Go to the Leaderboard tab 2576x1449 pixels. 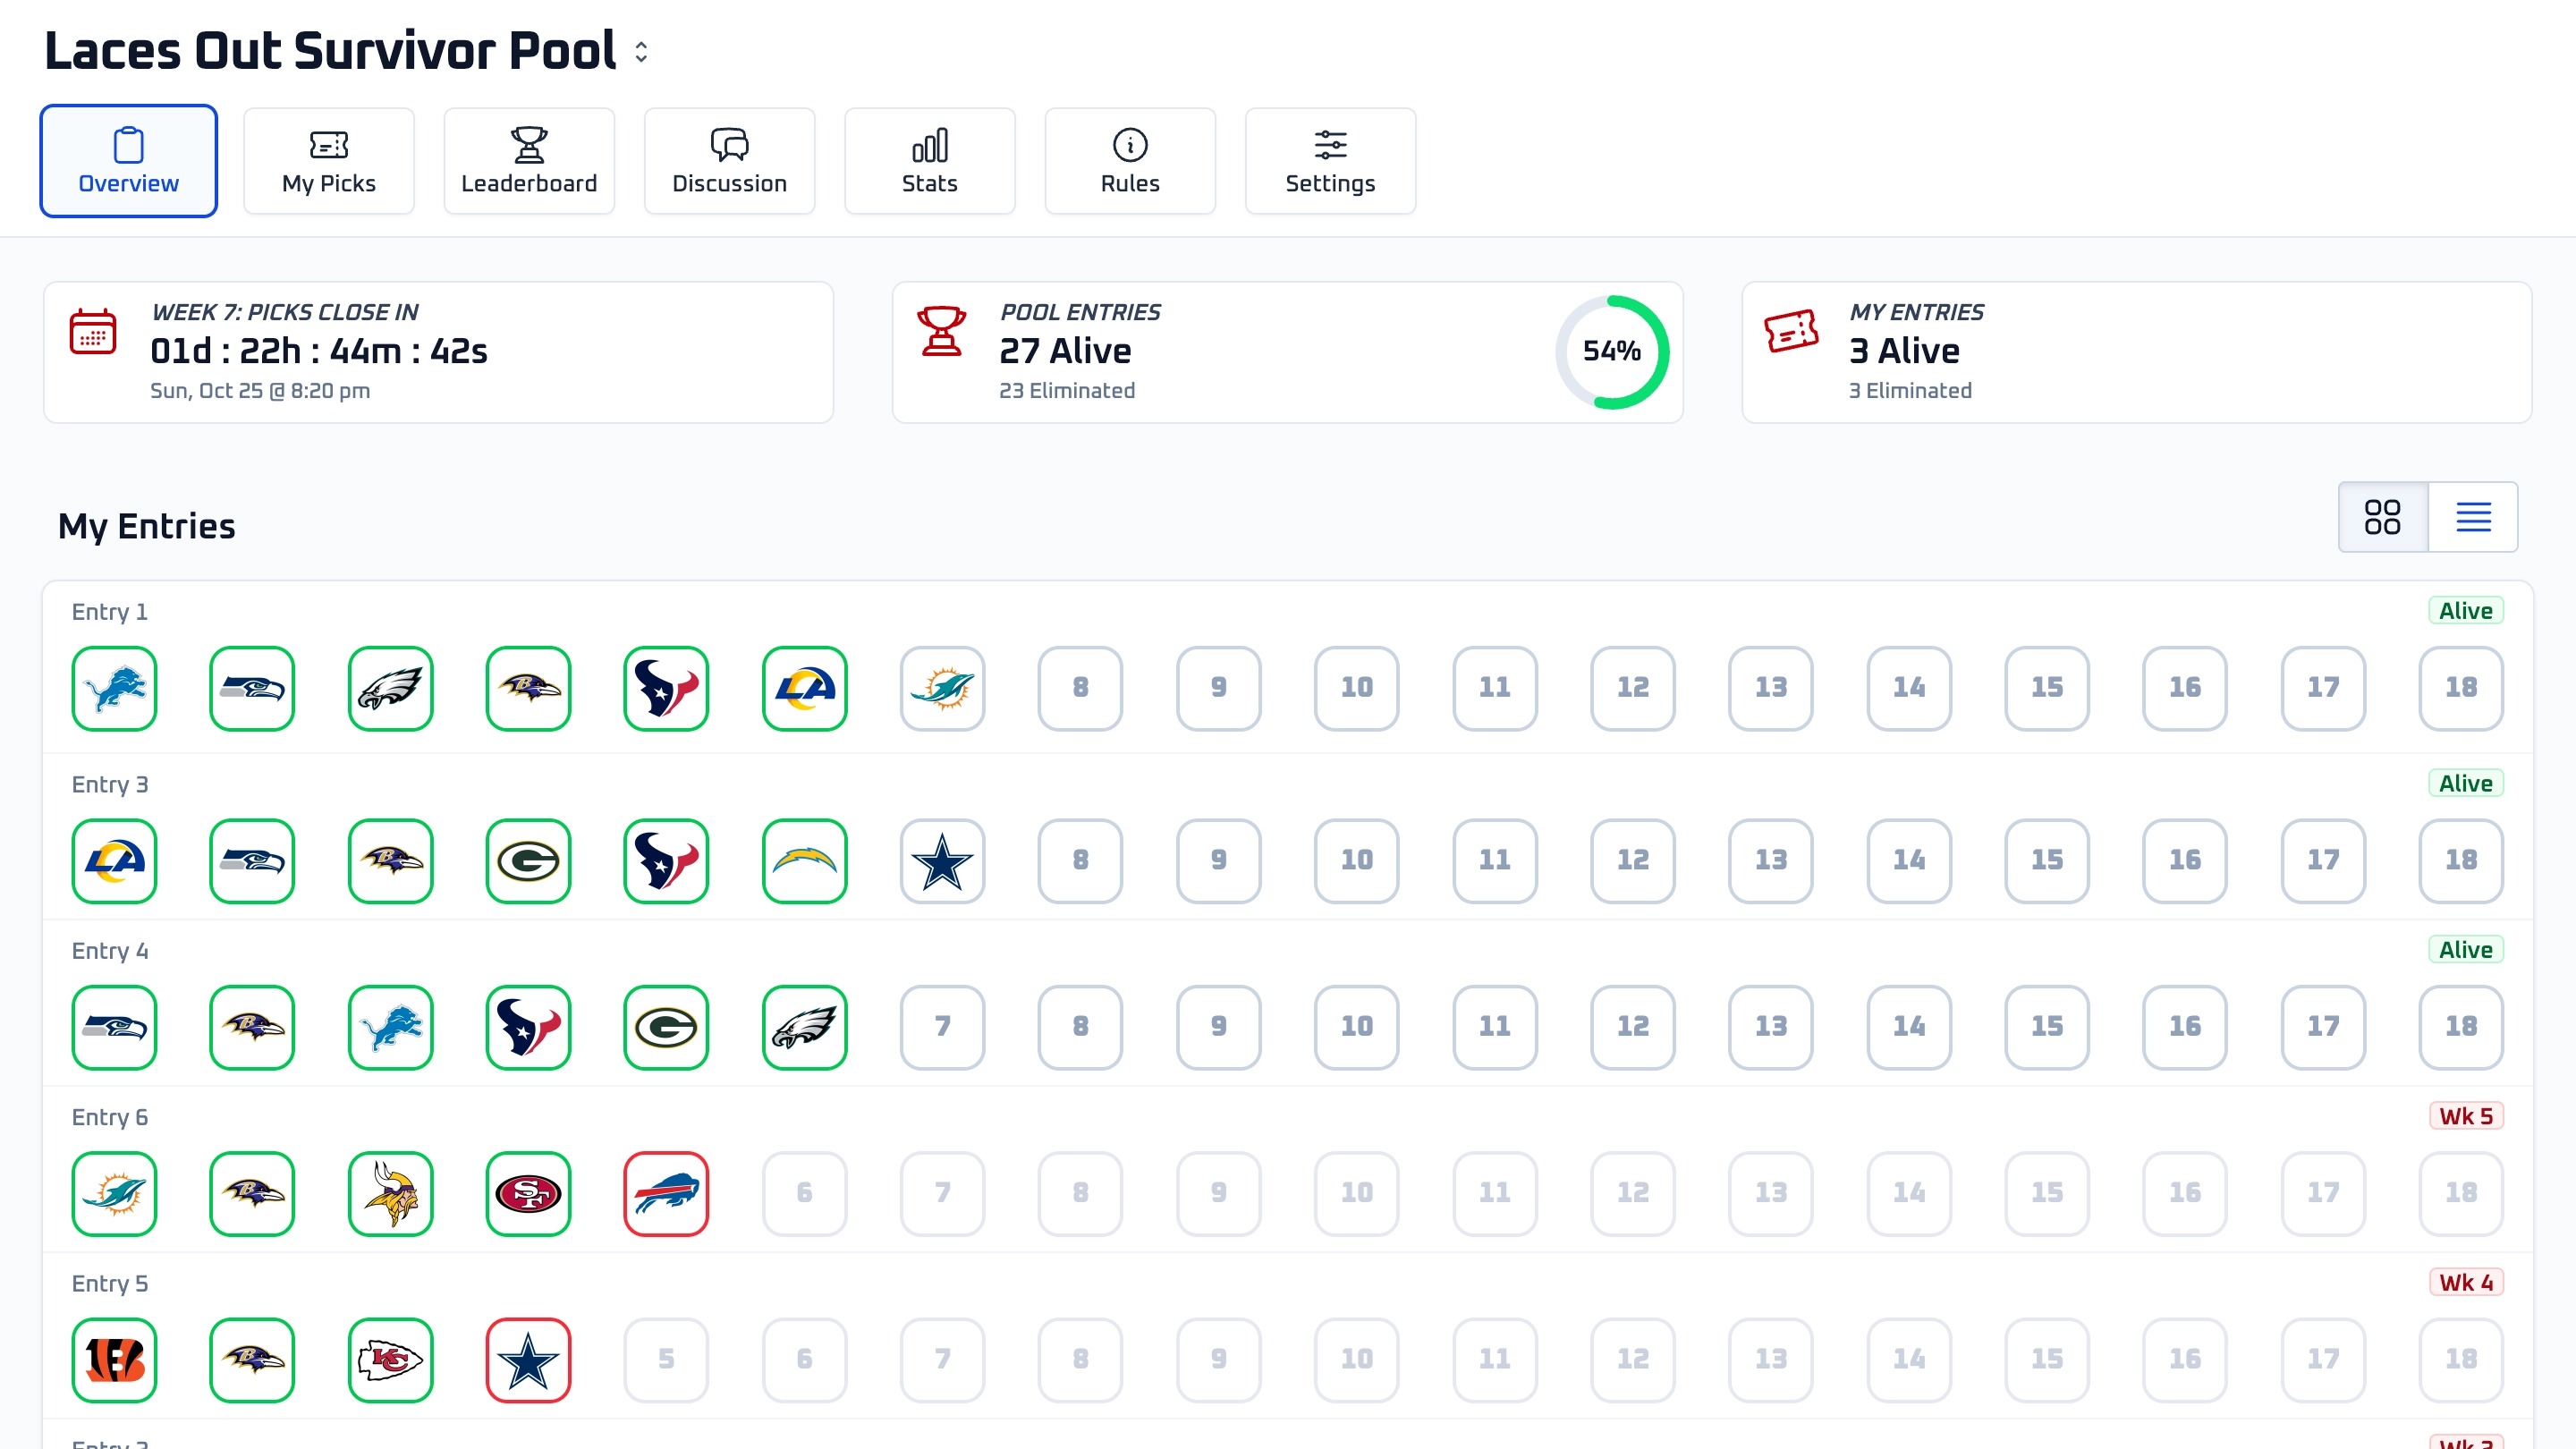[529, 161]
